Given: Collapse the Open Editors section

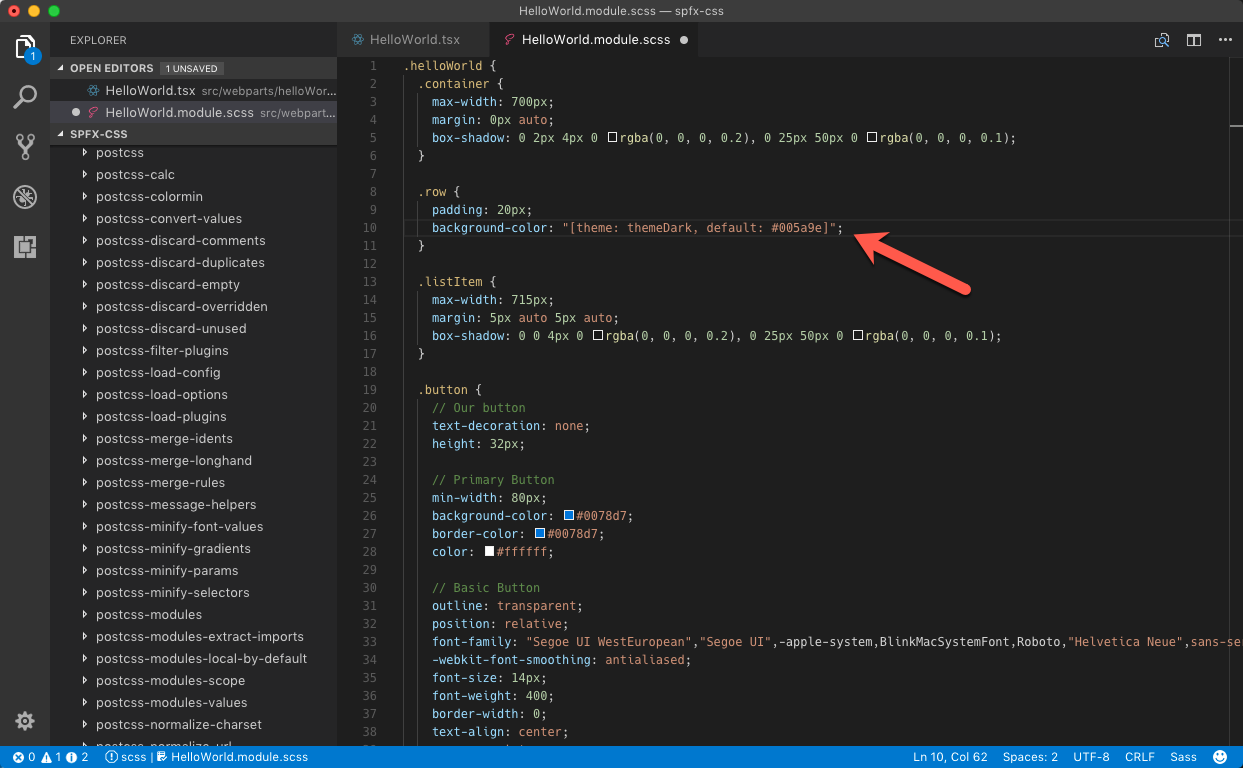Looking at the screenshot, I should [x=111, y=68].
